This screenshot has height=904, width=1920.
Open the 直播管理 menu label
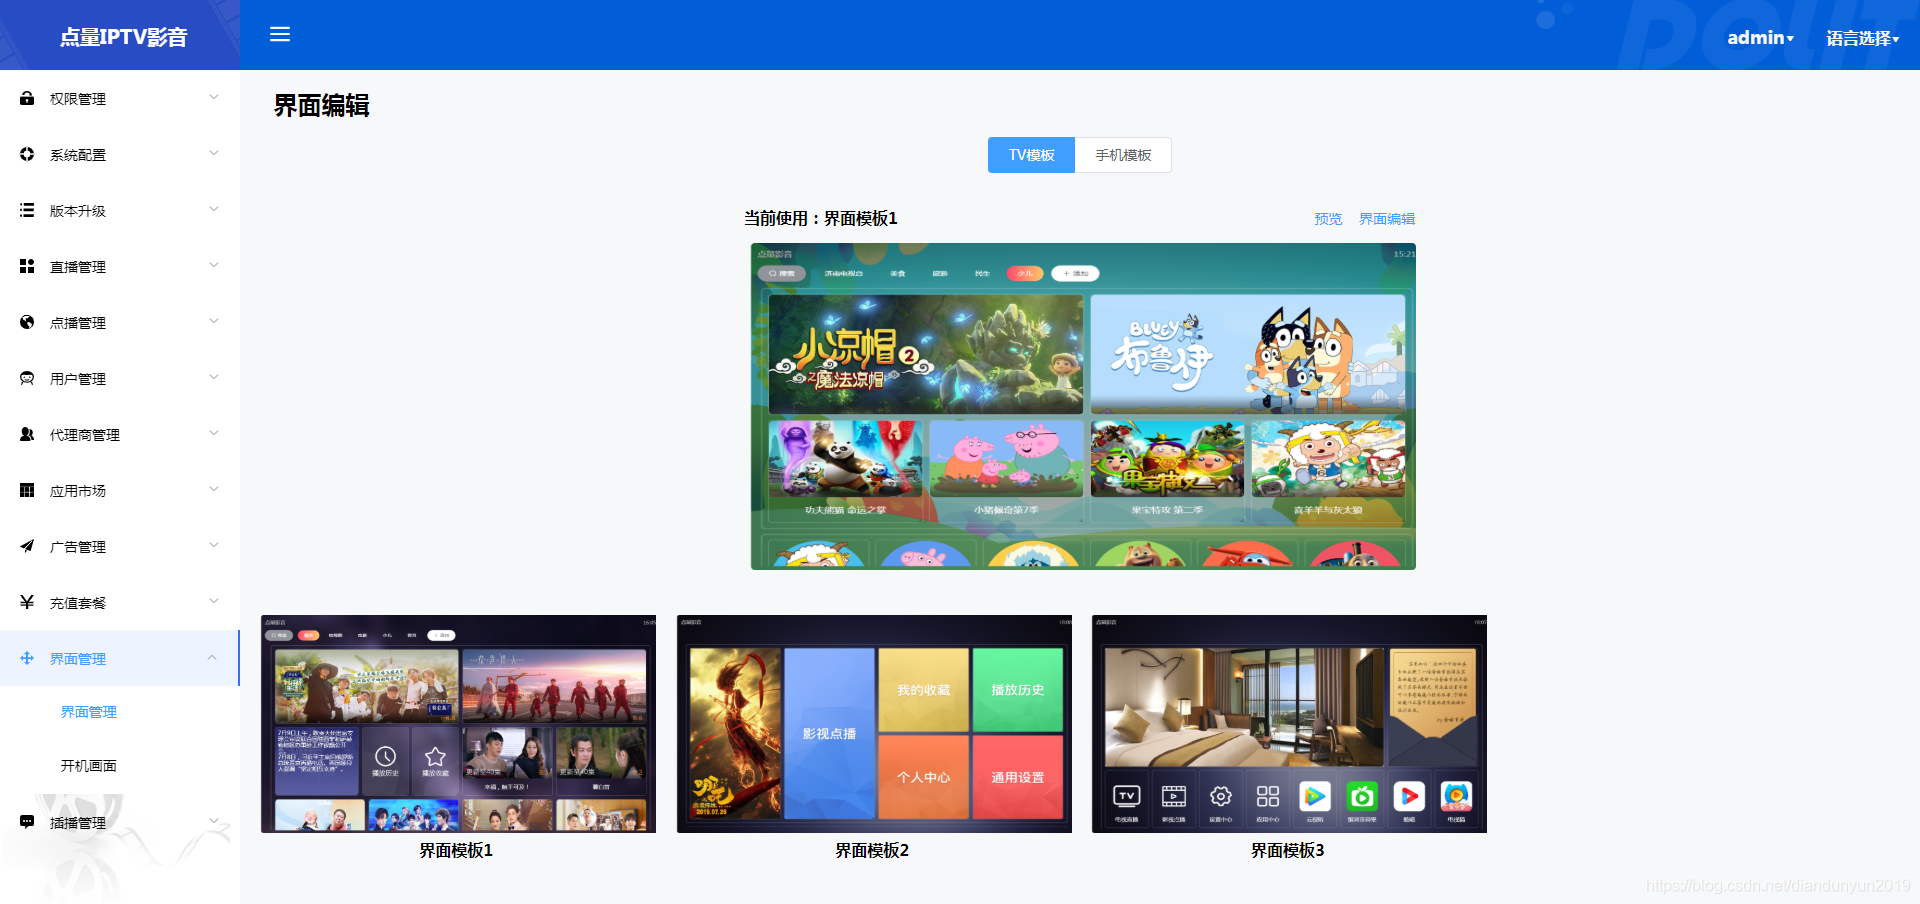(x=78, y=267)
